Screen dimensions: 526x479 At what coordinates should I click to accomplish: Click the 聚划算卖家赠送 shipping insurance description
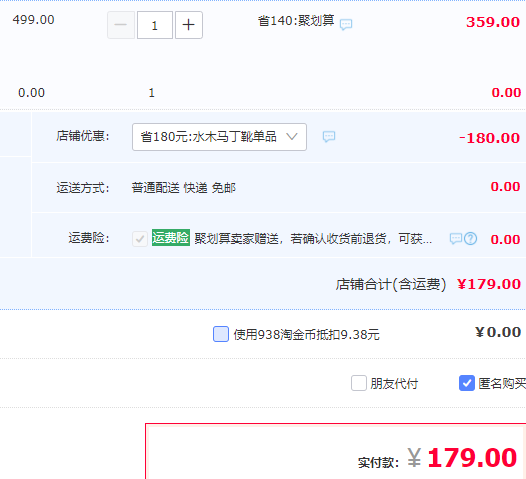tap(313, 239)
